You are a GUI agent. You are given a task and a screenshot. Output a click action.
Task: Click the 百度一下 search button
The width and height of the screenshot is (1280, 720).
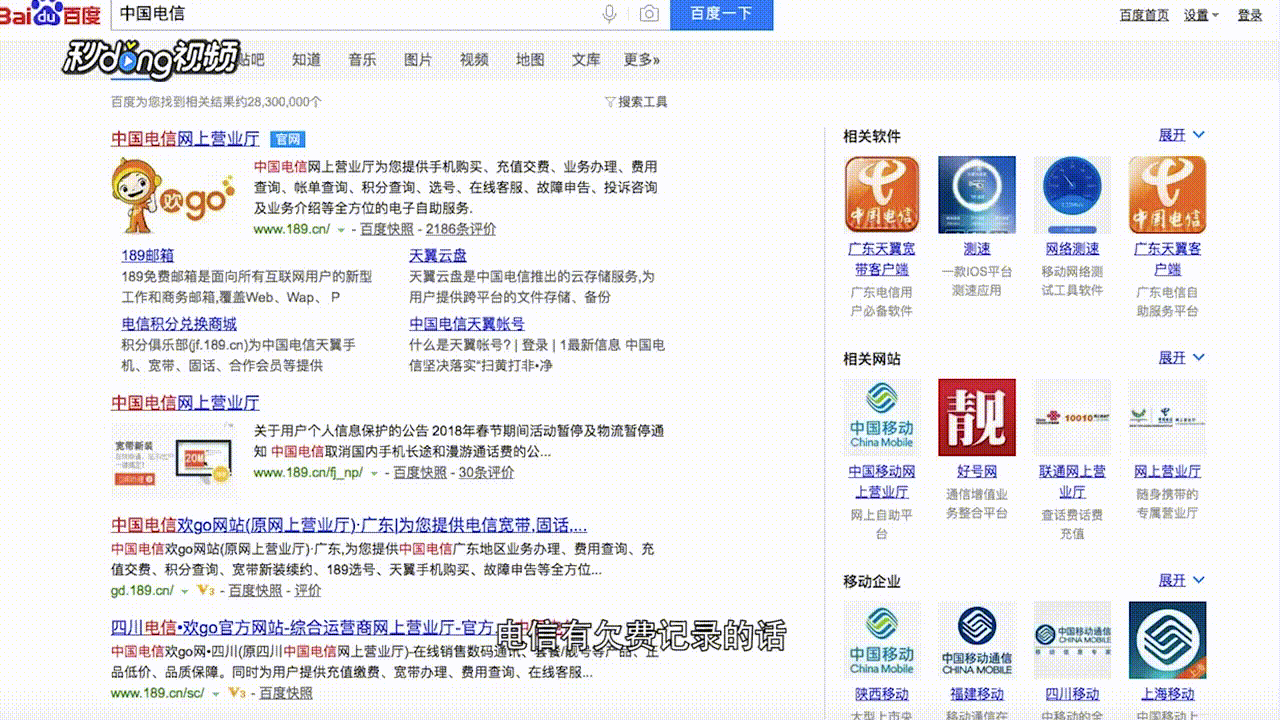(x=721, y=14)
